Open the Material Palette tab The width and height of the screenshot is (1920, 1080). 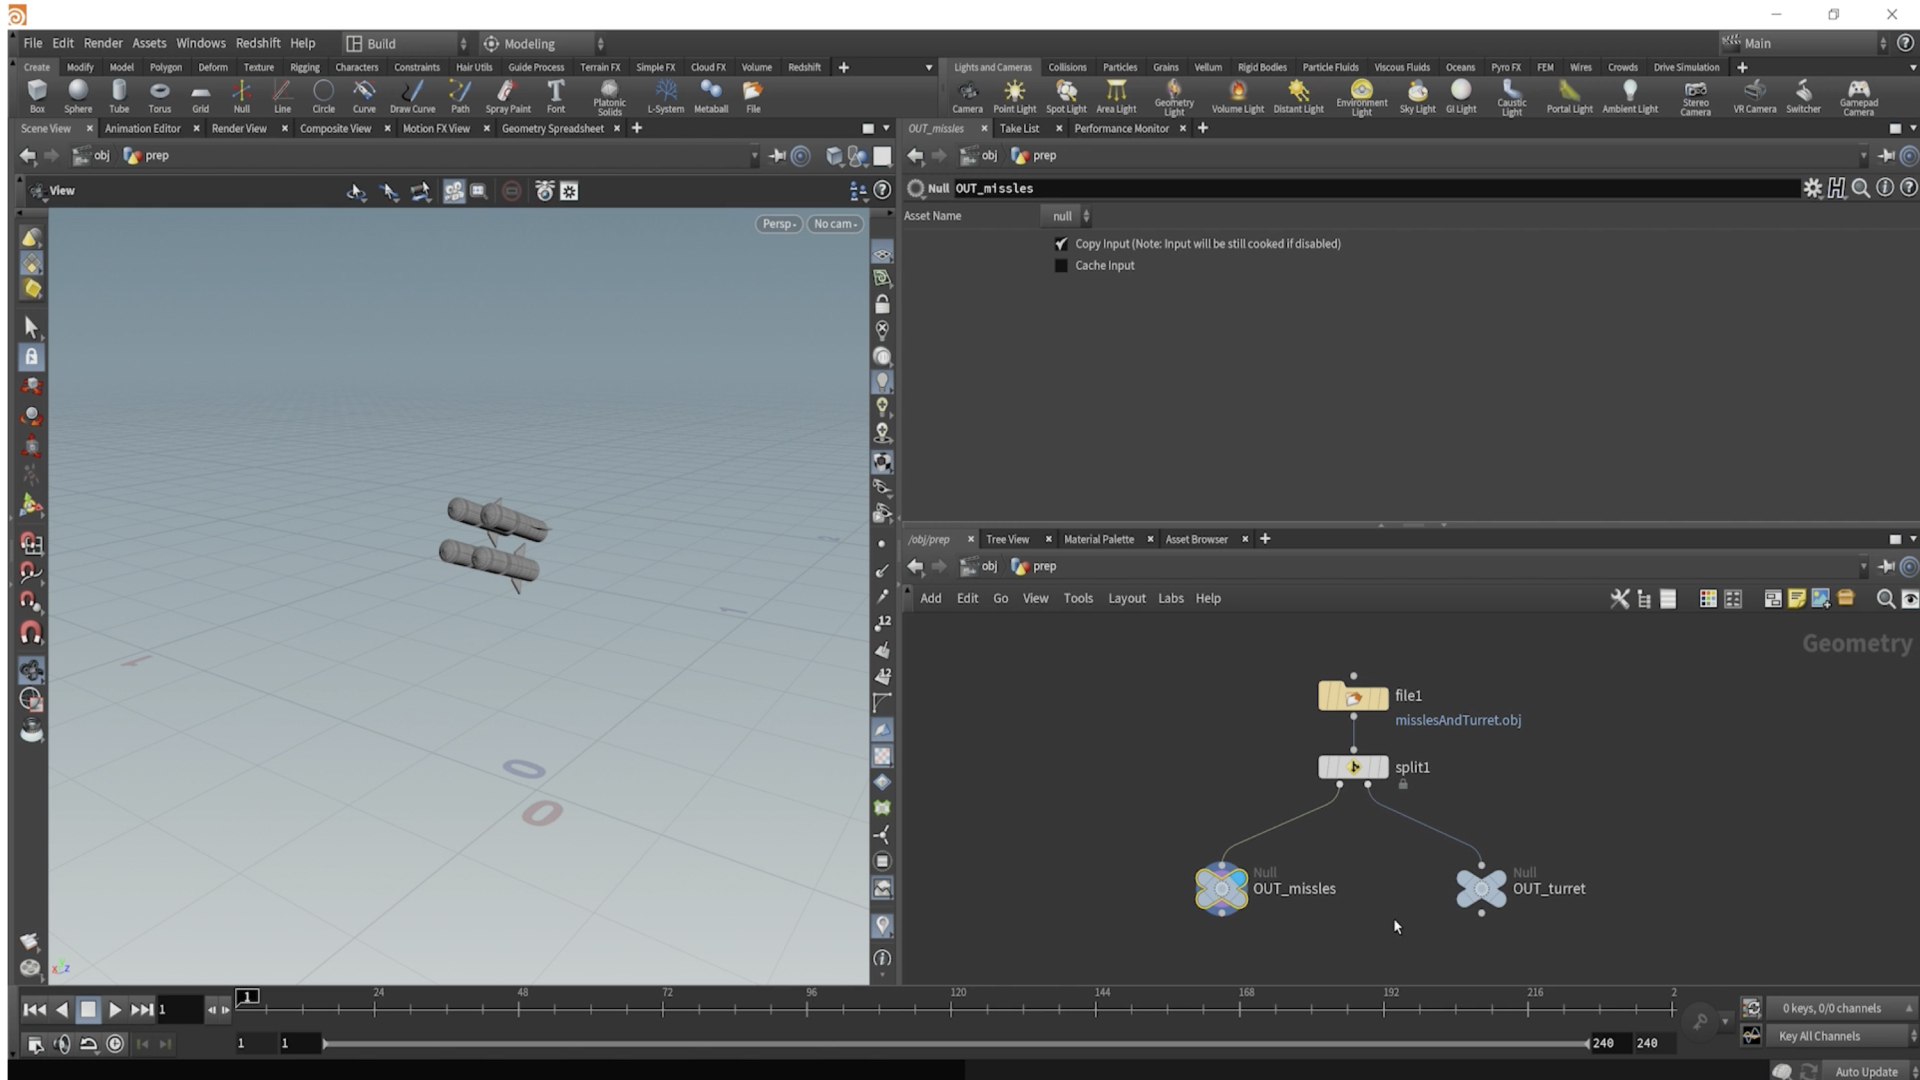tap(1098, 539)
